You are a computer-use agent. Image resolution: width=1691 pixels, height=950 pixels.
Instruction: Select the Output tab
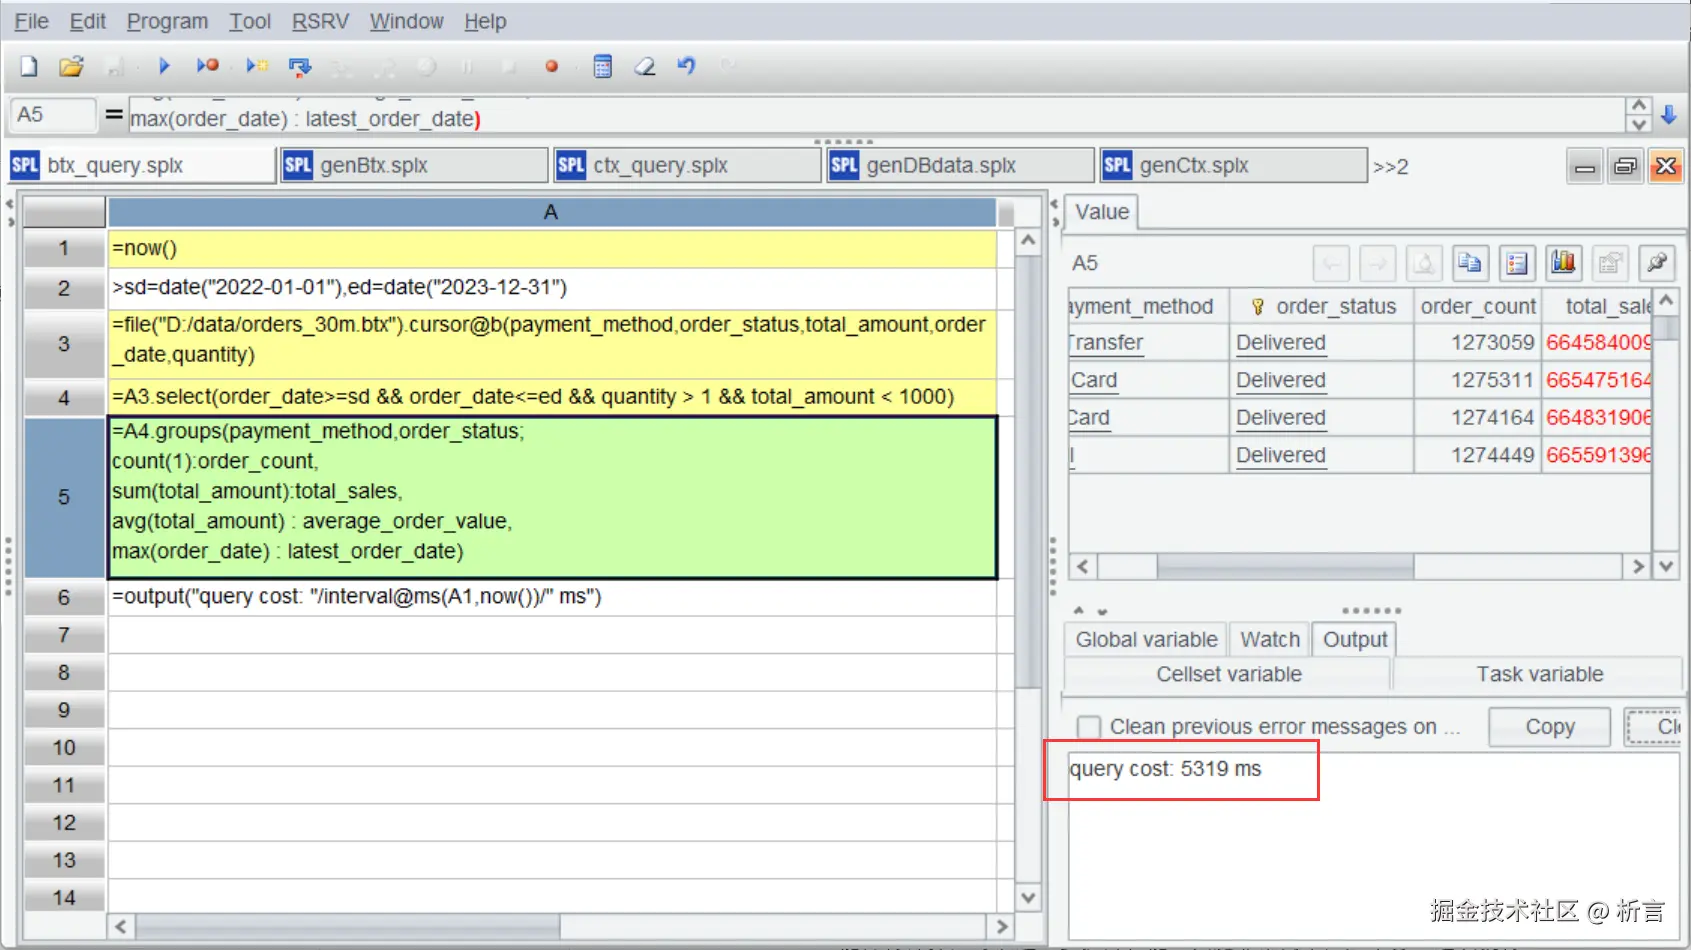(x=1355, y=640)
